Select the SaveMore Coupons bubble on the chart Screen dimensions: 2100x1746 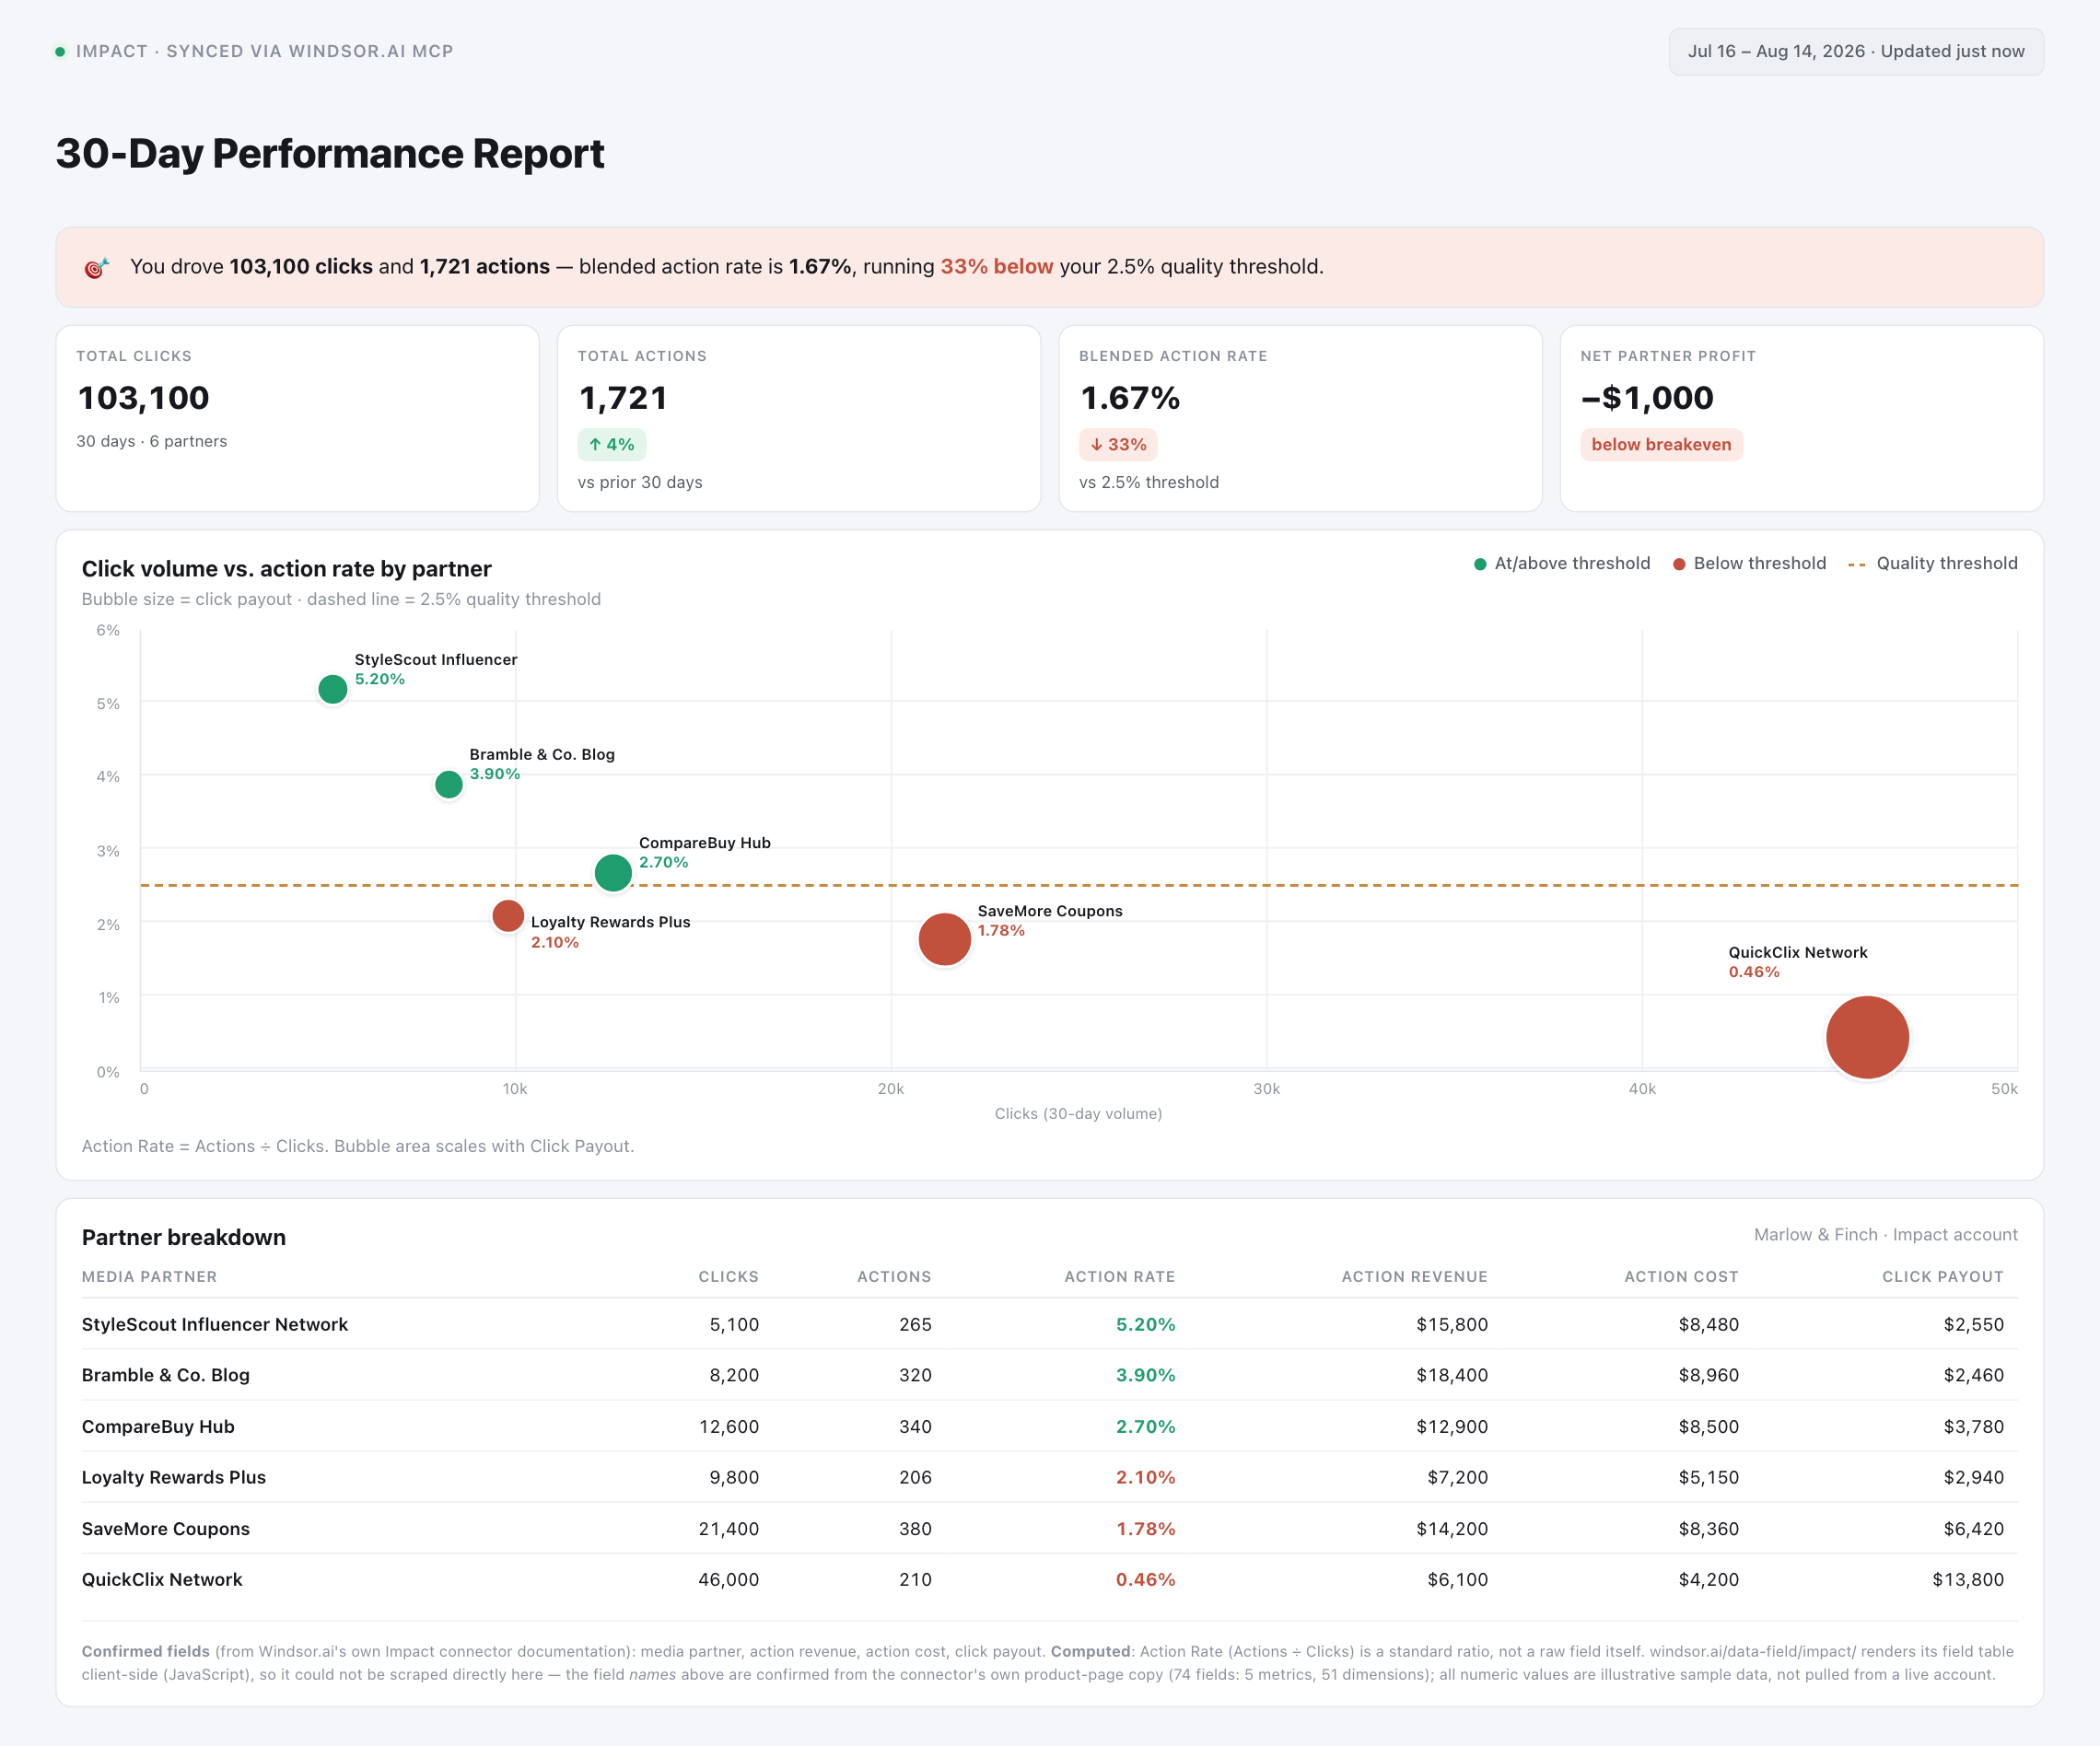point(944,939)
